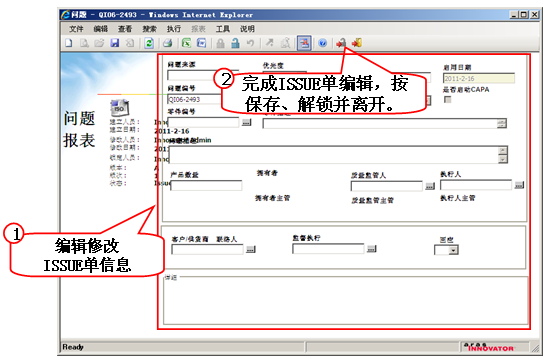Click the green Refresh toolbar icon
This screenshot has width=557, height=361.
[x=149, y=43]
